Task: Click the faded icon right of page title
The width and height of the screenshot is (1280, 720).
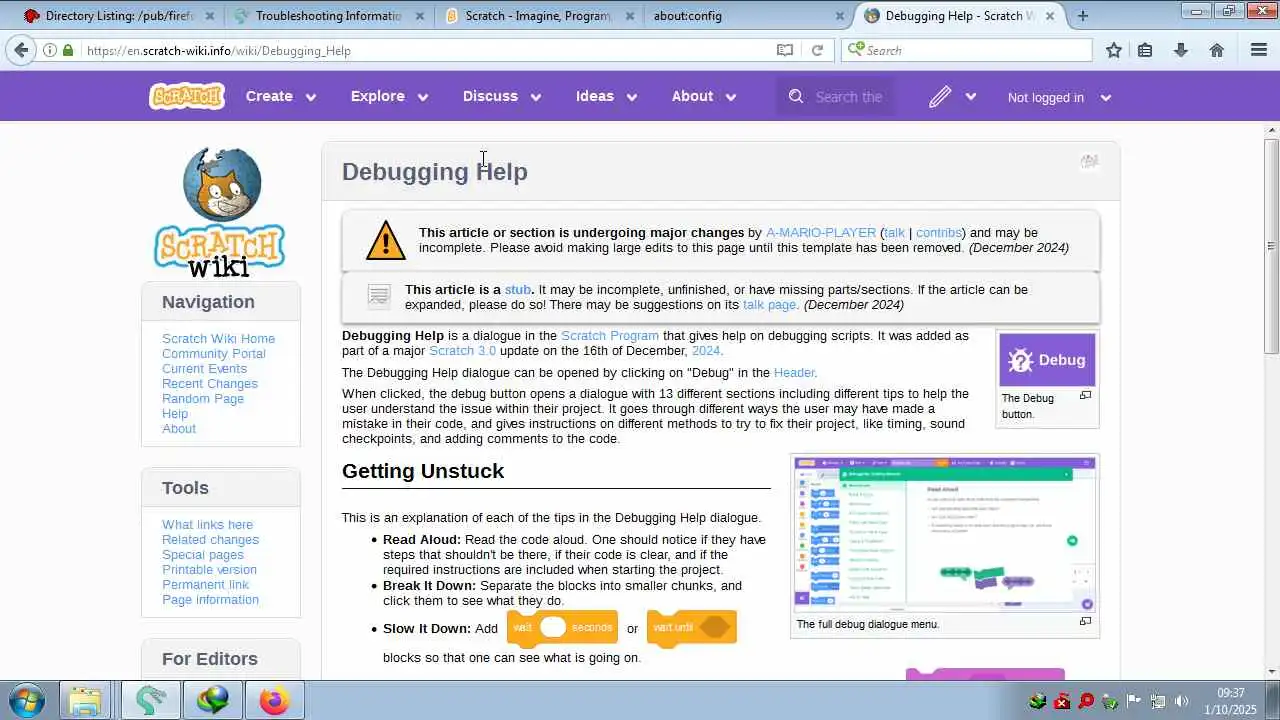Action: [1089, 161]
